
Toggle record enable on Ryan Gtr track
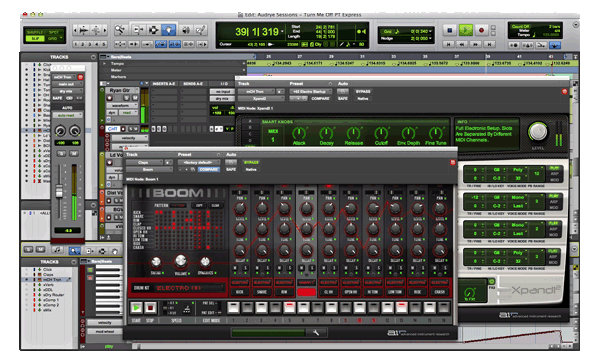click(110, 98)
